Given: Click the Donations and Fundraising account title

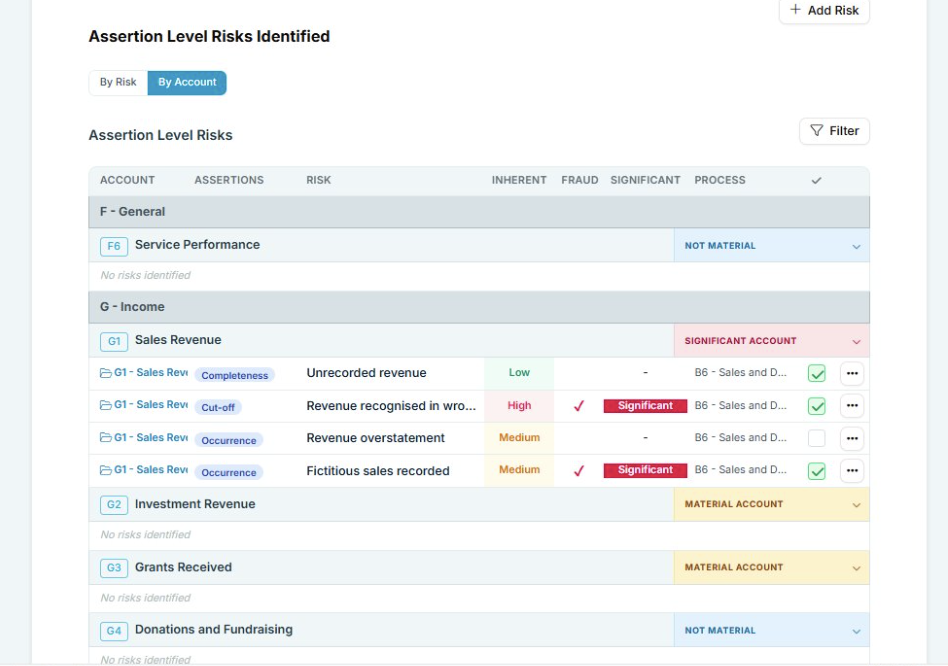Looking at the screenshot, I should [x=213, y=630].
